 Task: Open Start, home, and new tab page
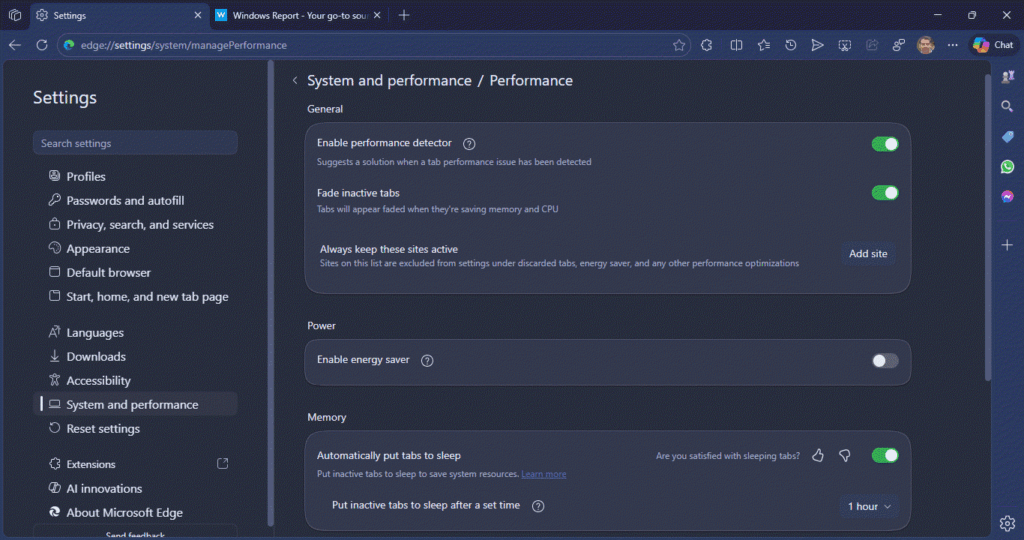[135, 296]
